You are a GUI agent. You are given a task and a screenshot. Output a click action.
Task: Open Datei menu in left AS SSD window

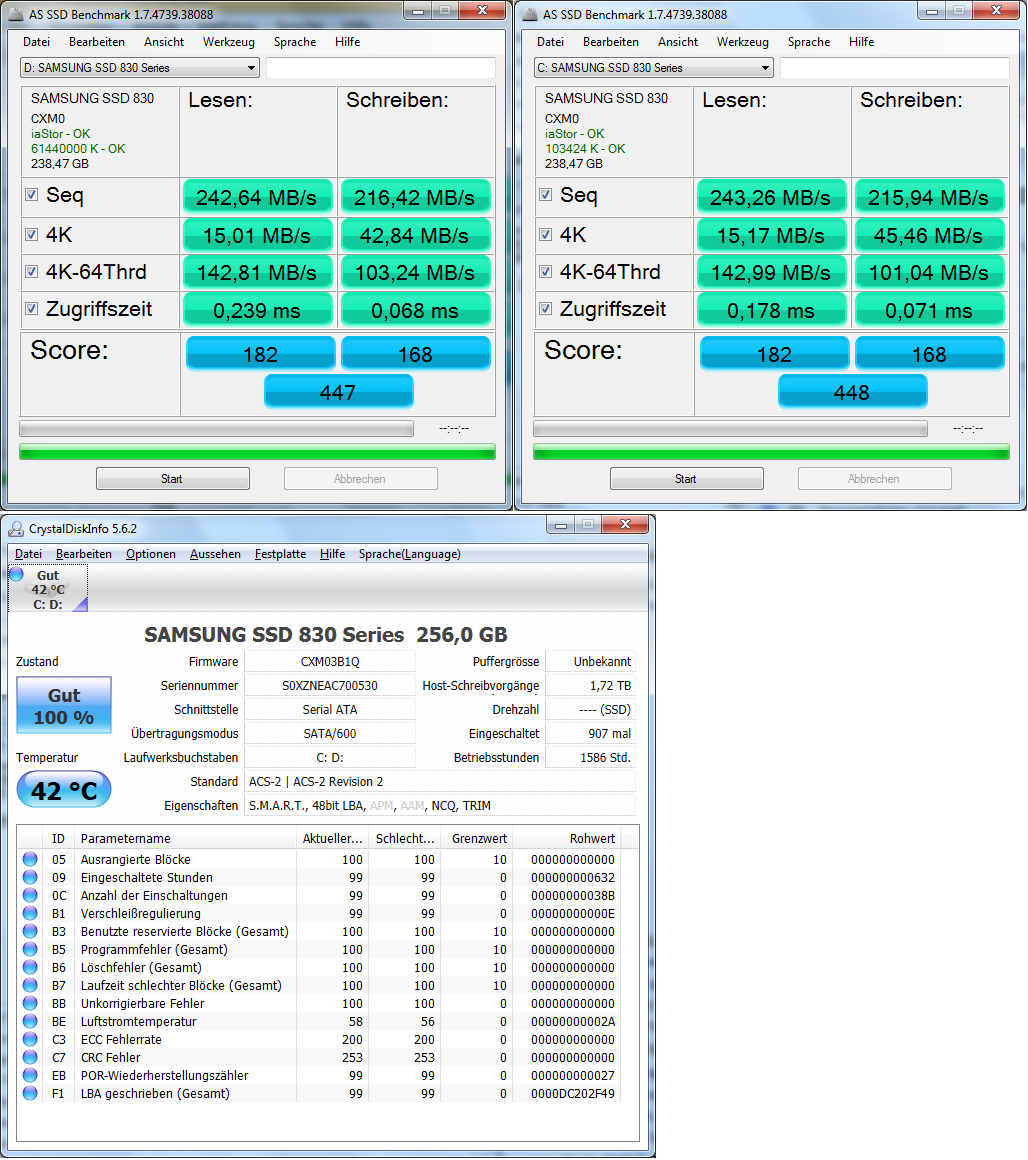click(x=36, y=42)
